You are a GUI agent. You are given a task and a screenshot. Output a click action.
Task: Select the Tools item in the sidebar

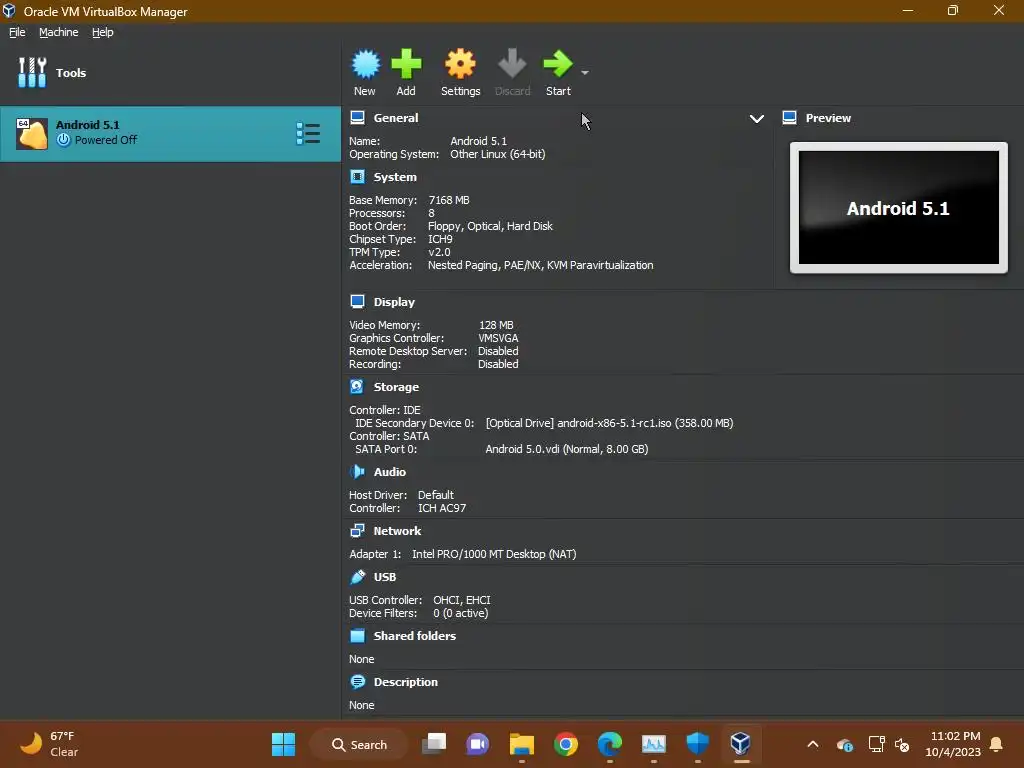170,72
